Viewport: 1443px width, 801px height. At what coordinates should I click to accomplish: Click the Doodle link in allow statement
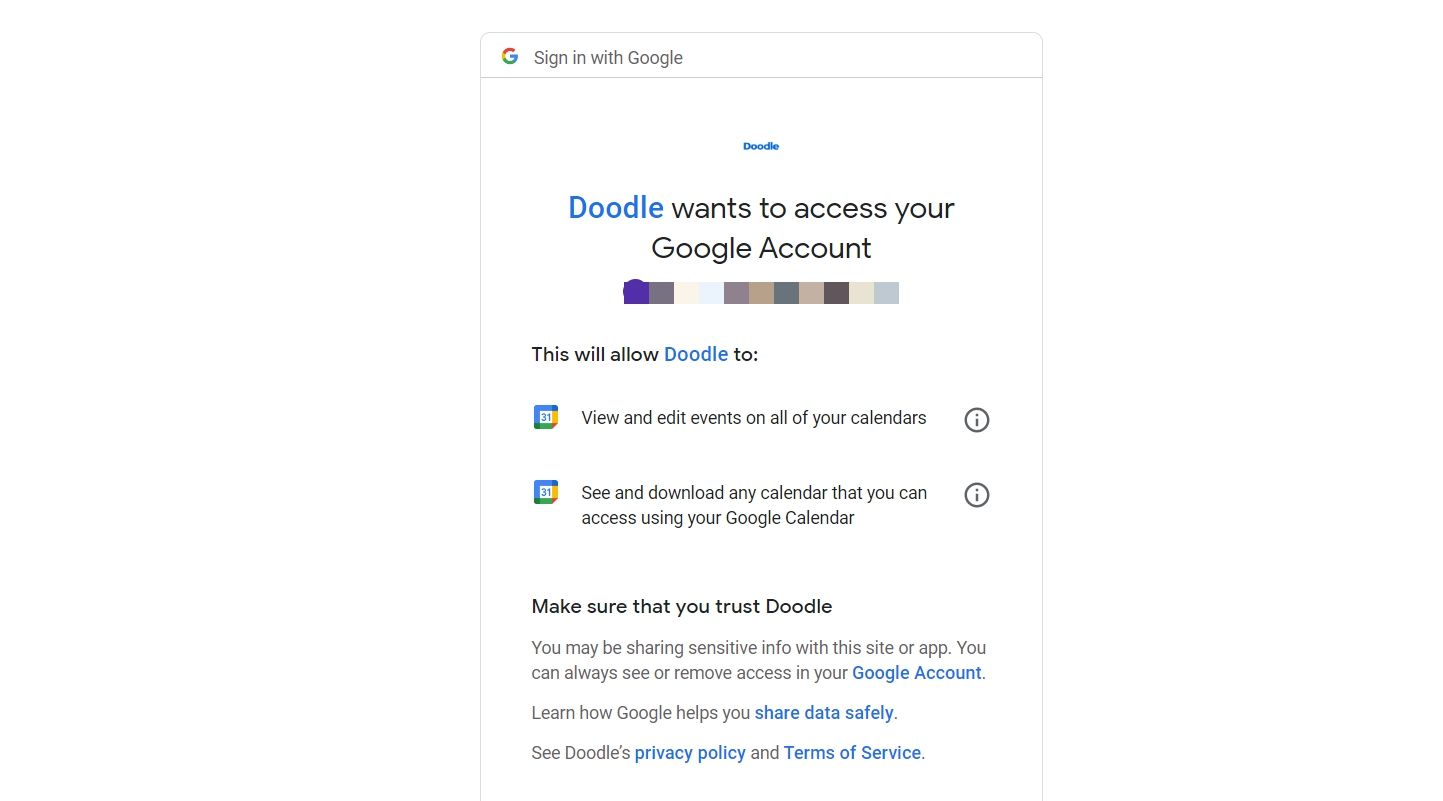click(x=695, y=354)
